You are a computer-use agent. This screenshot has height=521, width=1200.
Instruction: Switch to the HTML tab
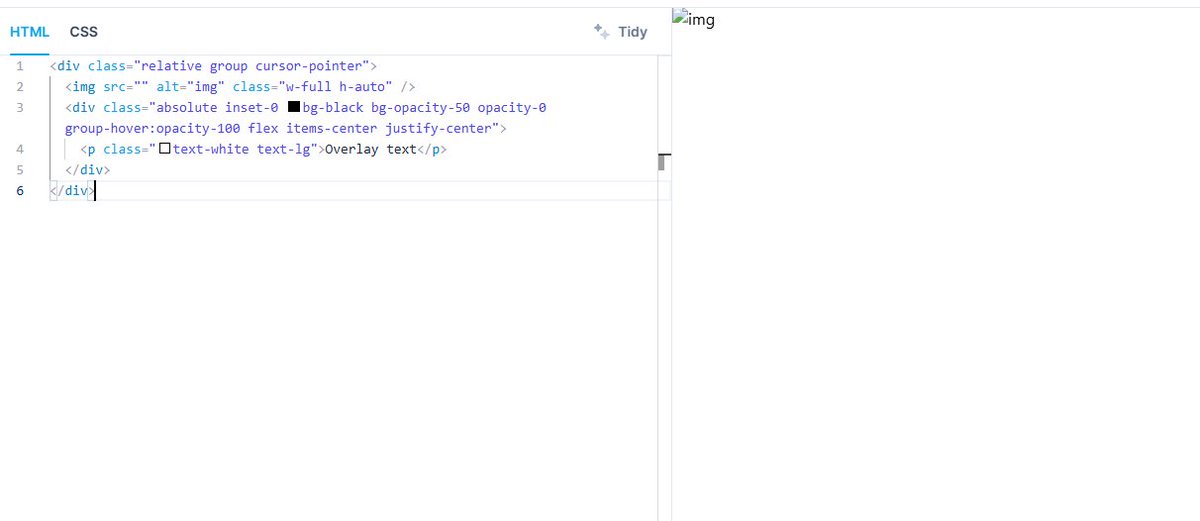pos(30,32)
